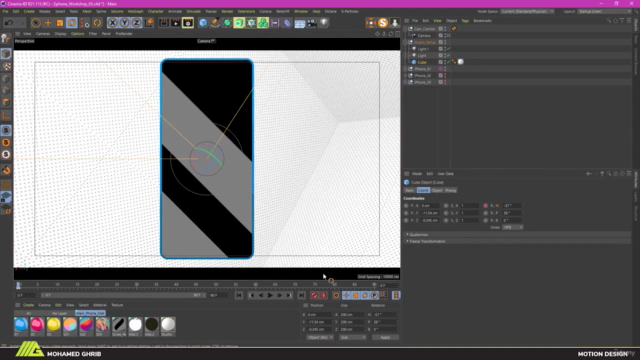Viewport: 640px width, 360px height.
Task: Open the viewport Cameras menu
Action: click(43, 34)
